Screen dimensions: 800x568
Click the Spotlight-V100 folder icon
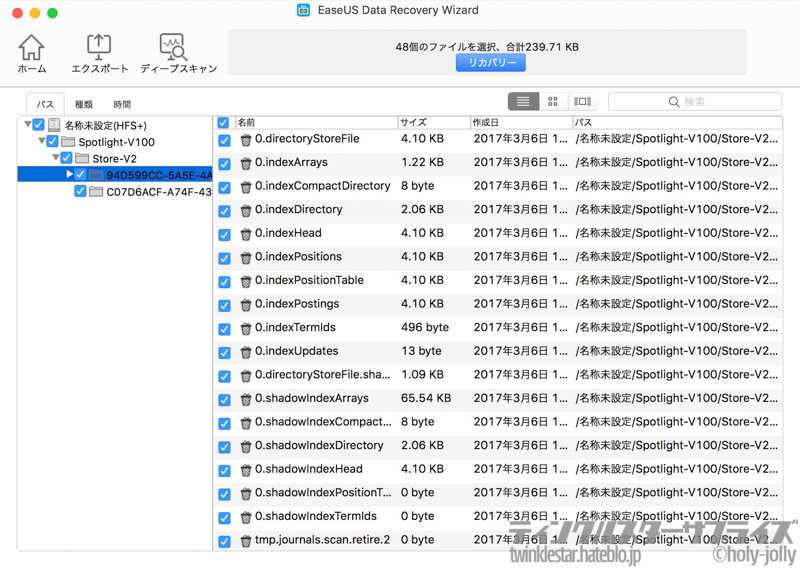tap(68, 141)
